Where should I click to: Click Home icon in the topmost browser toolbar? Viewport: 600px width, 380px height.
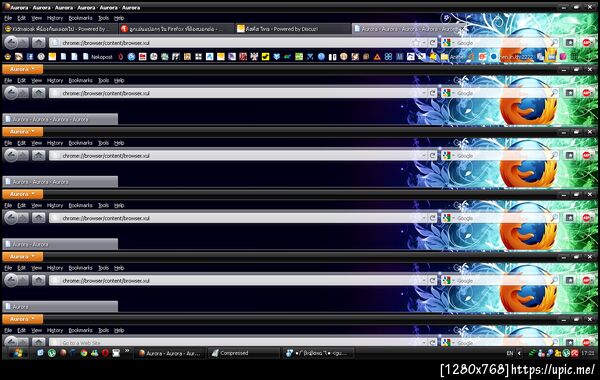click(x=38, y=42)
